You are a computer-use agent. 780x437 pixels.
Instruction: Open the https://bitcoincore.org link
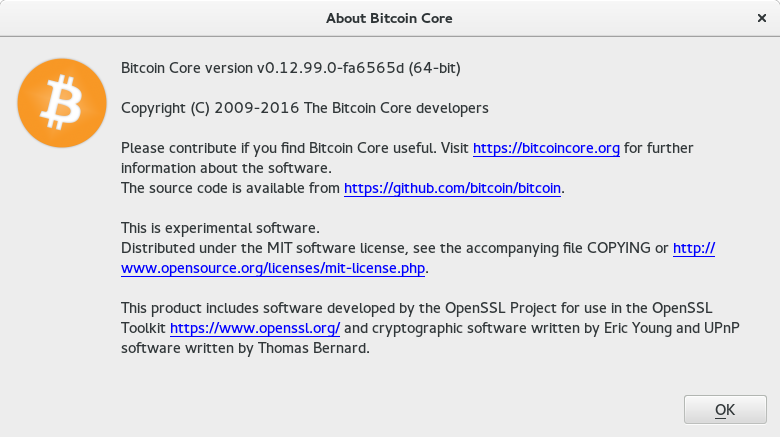pyautogui.click(x=546, y=148)
